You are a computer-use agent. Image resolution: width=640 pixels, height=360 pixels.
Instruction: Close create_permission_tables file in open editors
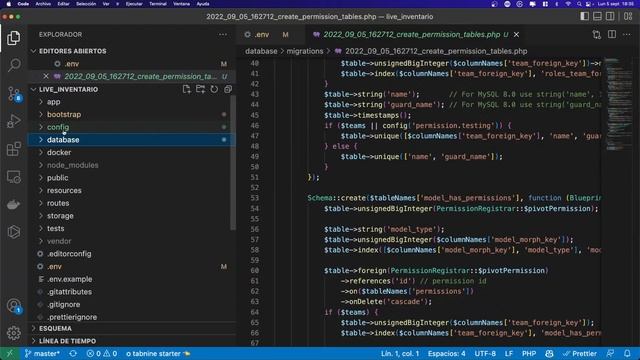pyautogui.click(x=46, y=76)
